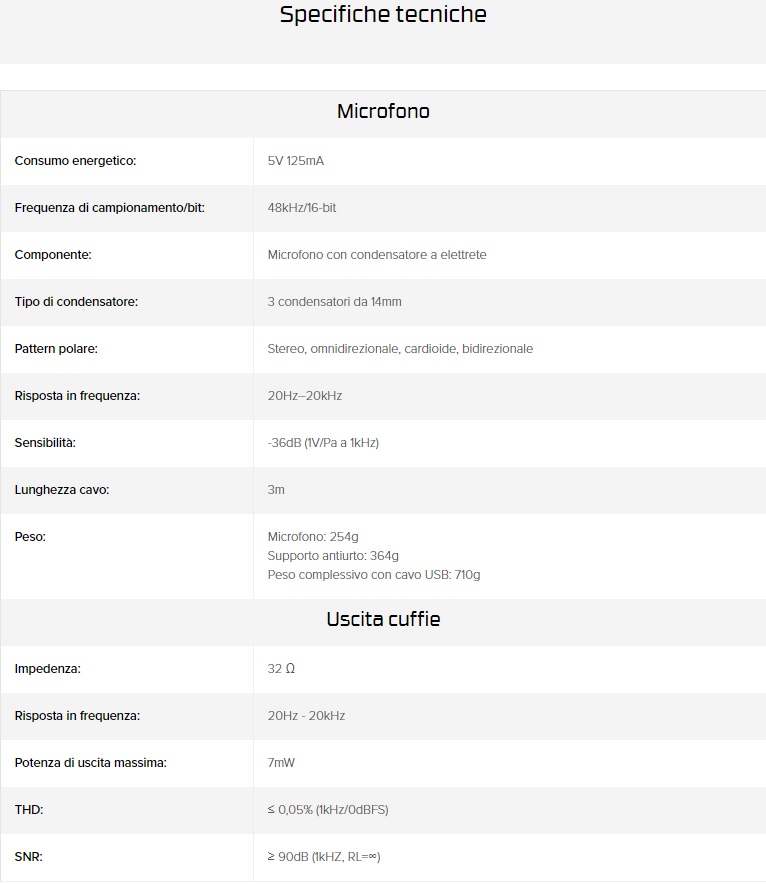The width and height of the screenshot is (766, 884).
Task: Select the "Microfono" section header
Action: point(383,111)
